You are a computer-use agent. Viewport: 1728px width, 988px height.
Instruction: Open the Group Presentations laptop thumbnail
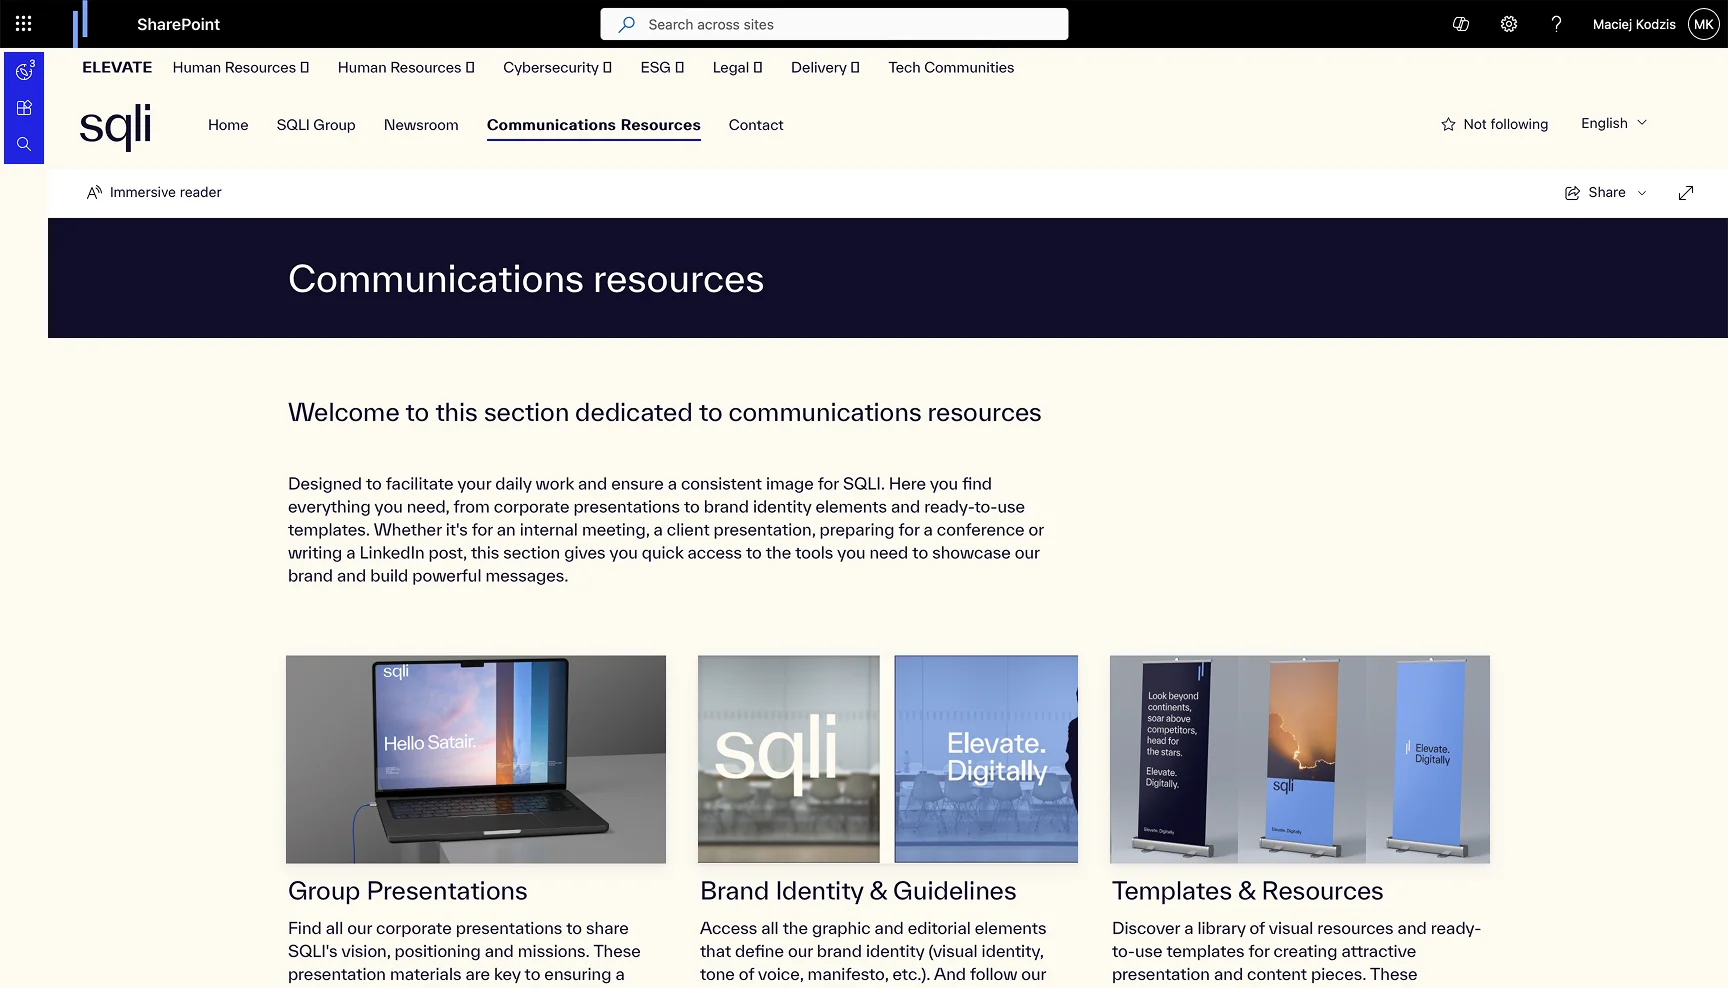click(x=476, y=759)
